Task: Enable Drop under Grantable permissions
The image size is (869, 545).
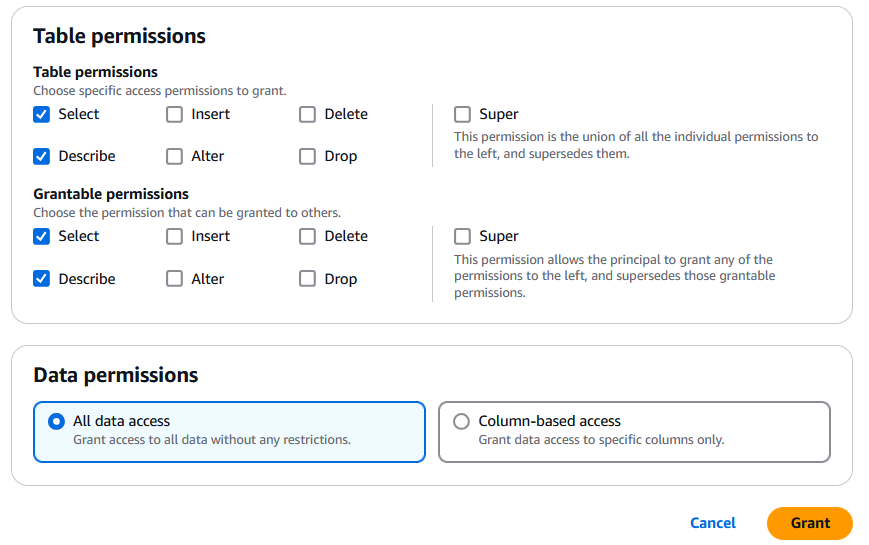Action: tap(308, 279)
